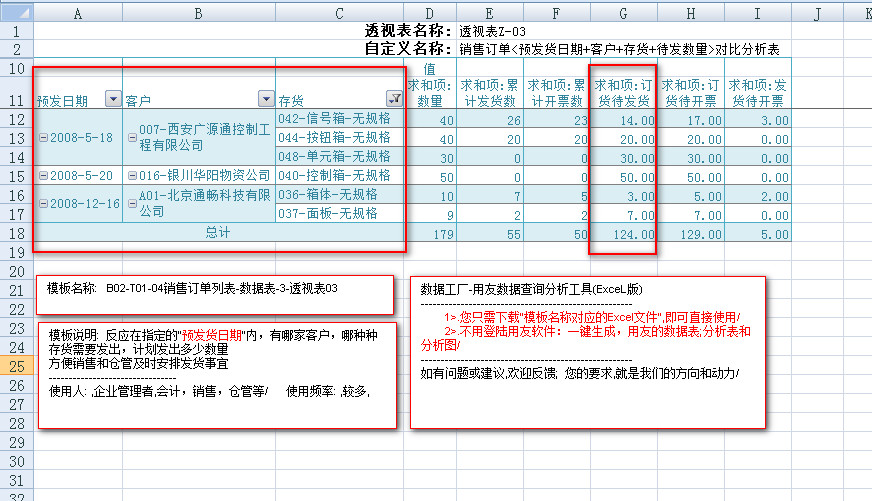Open the 预发日期 field dropdown arrow

point(112,99)
